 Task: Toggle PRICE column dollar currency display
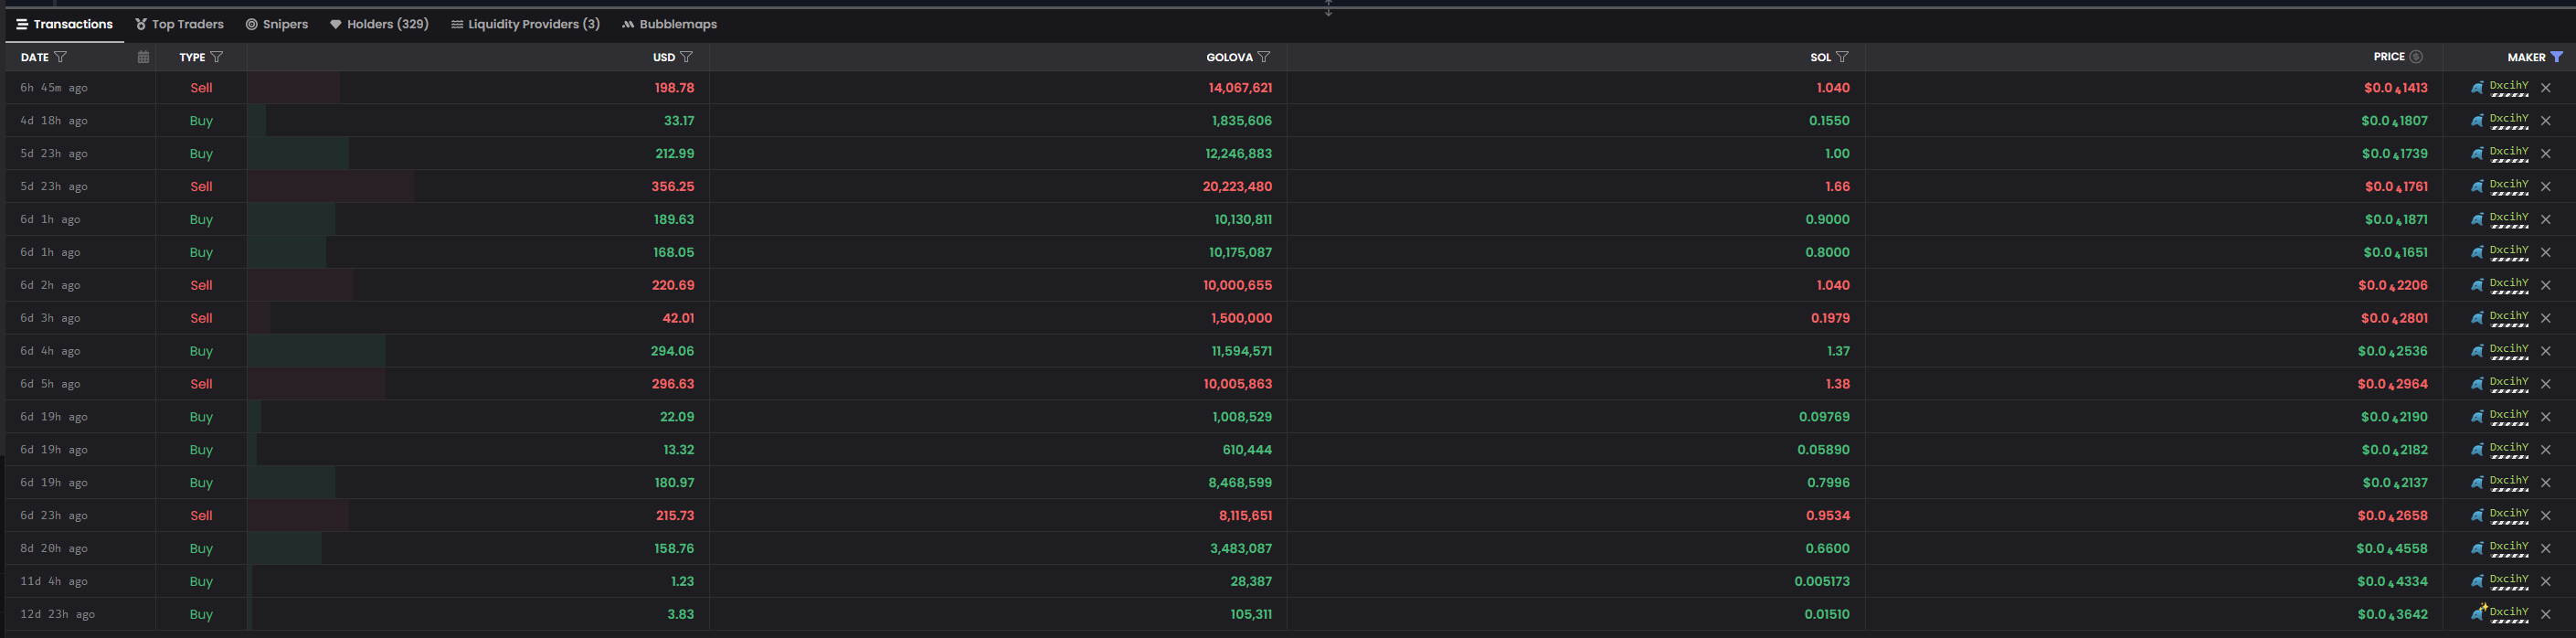point(2416,57)
